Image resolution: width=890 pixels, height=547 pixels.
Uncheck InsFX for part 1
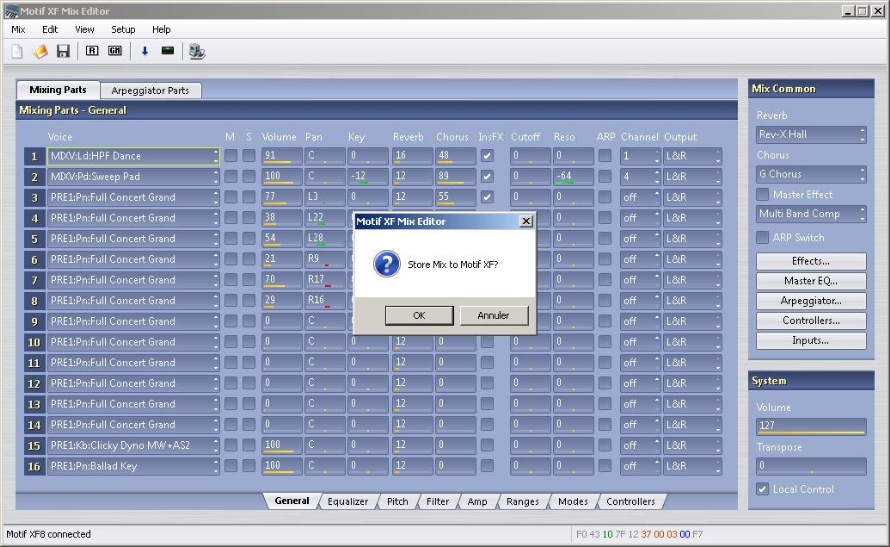(487, 155)
